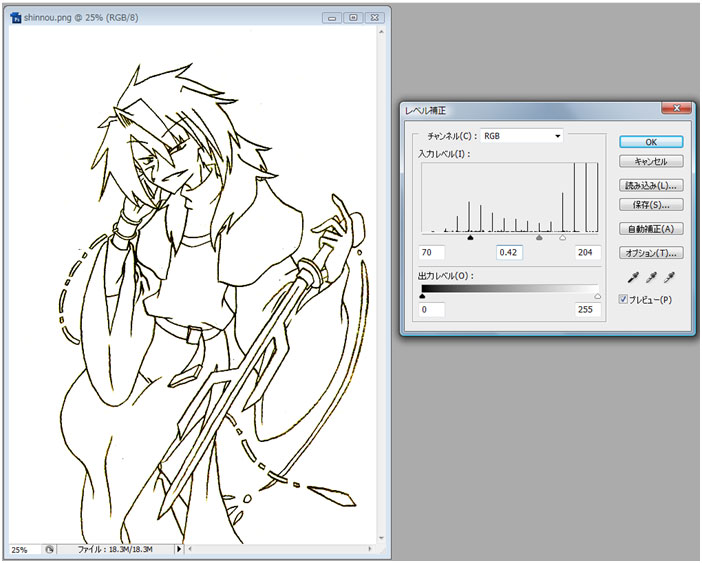The height and width of the screenshot is (563, 702).
Task: Click the 入力レベル(I) label
Action: 444,154
